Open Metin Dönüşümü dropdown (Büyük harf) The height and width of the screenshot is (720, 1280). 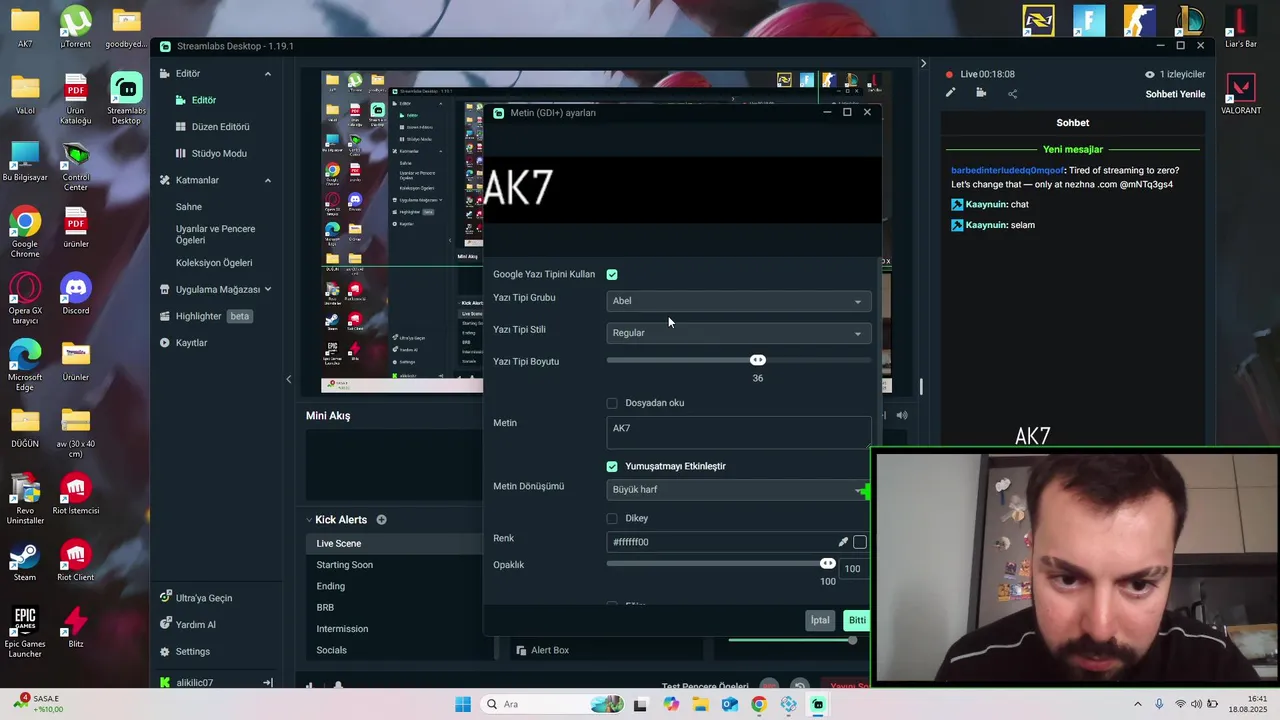pyautogui.click(x=738, y=490)
